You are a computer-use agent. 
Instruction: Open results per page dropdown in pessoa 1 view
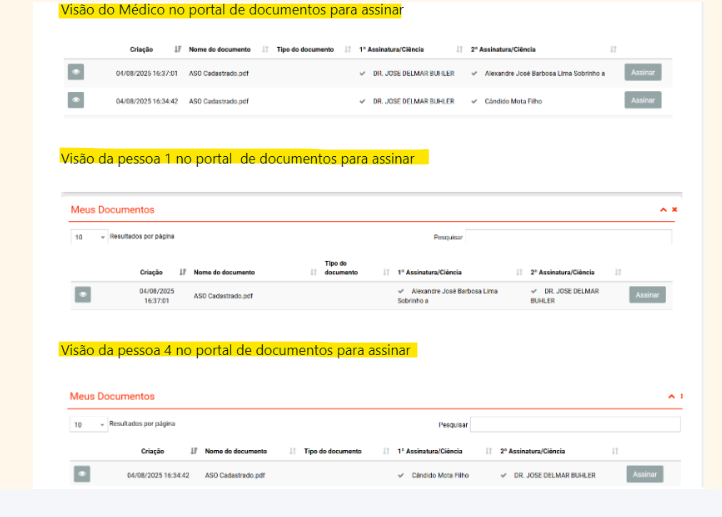(88, 237)
